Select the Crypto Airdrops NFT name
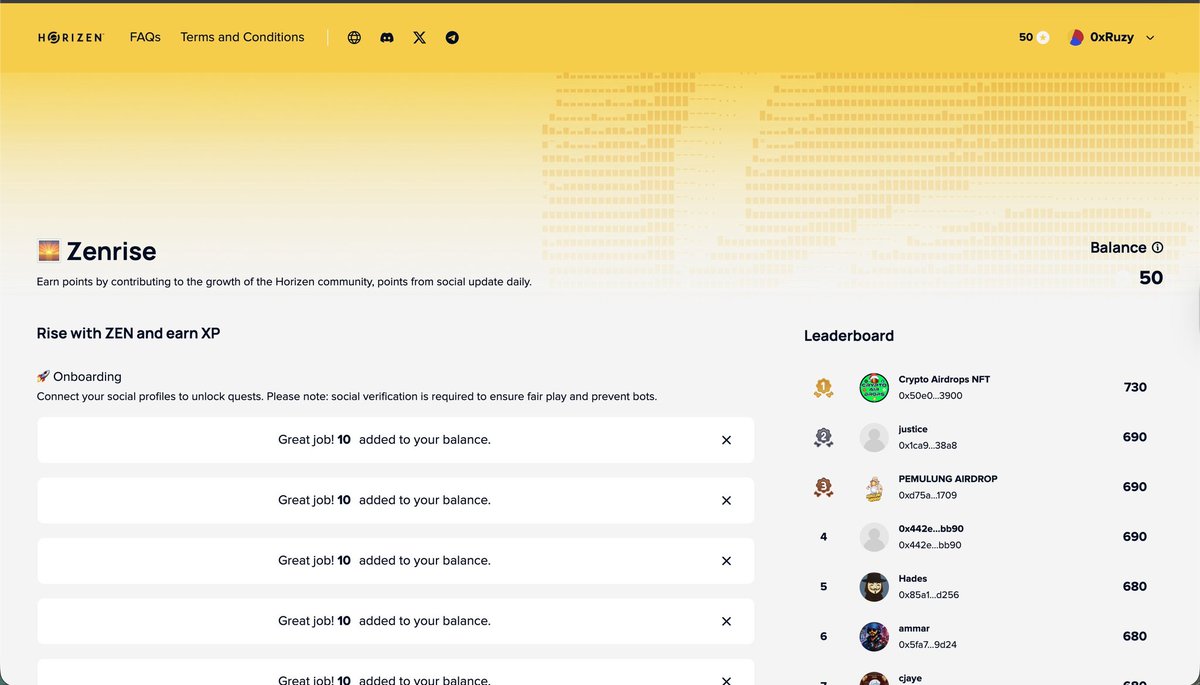The image size is (1200, 685). pos(944,379)
